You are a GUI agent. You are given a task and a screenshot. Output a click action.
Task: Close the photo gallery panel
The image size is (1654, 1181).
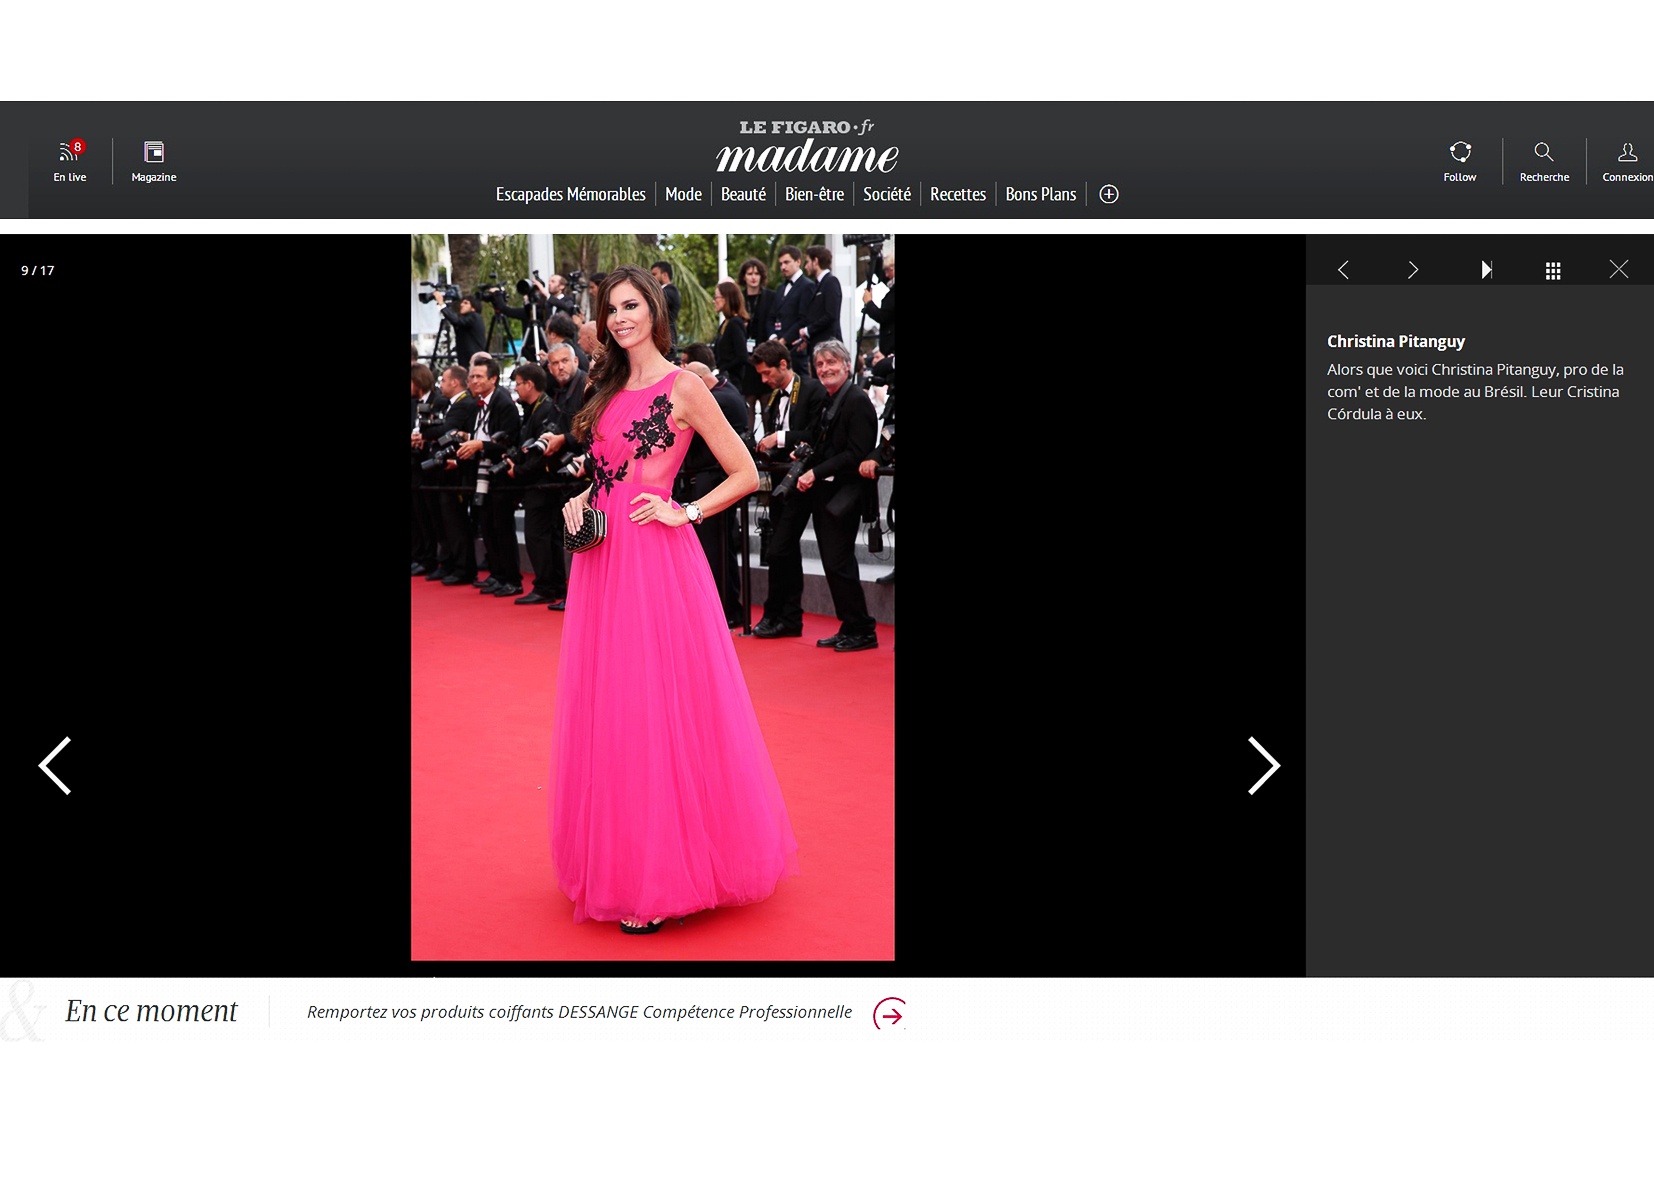[1618, 270]
